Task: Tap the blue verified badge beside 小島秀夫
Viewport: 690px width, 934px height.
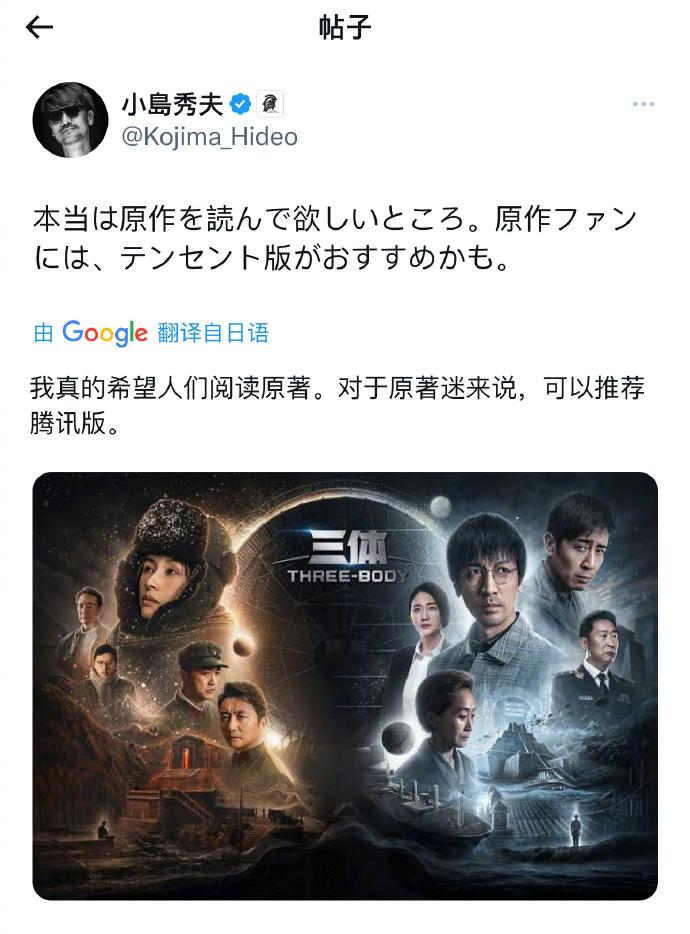Action: click(x=240, y=104)
